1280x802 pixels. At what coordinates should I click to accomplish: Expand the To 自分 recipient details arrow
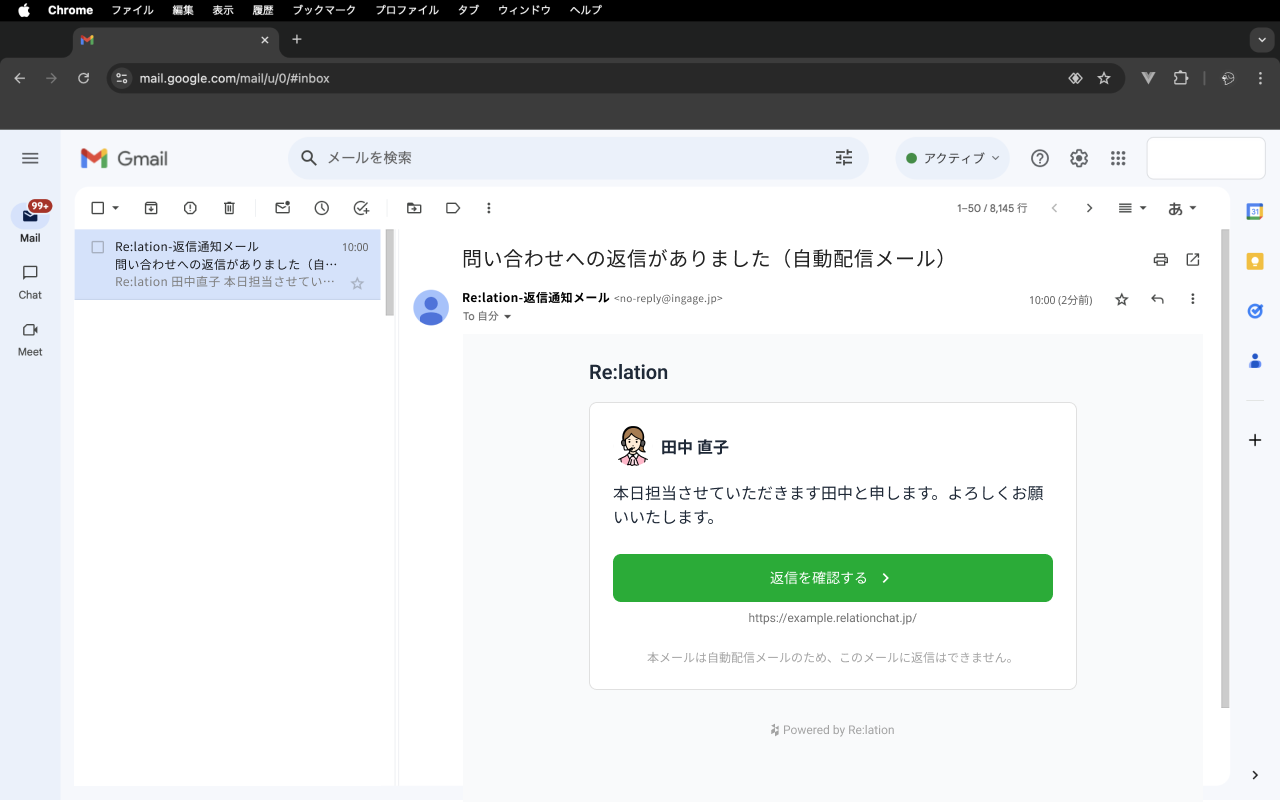pyautogui.click(x=507, y=317)
